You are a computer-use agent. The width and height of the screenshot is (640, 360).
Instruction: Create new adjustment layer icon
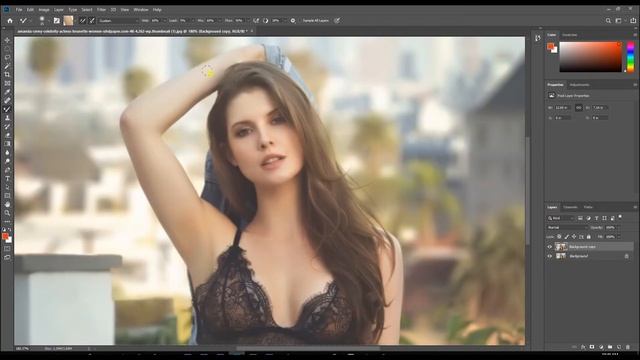click(x=601, y=347)
